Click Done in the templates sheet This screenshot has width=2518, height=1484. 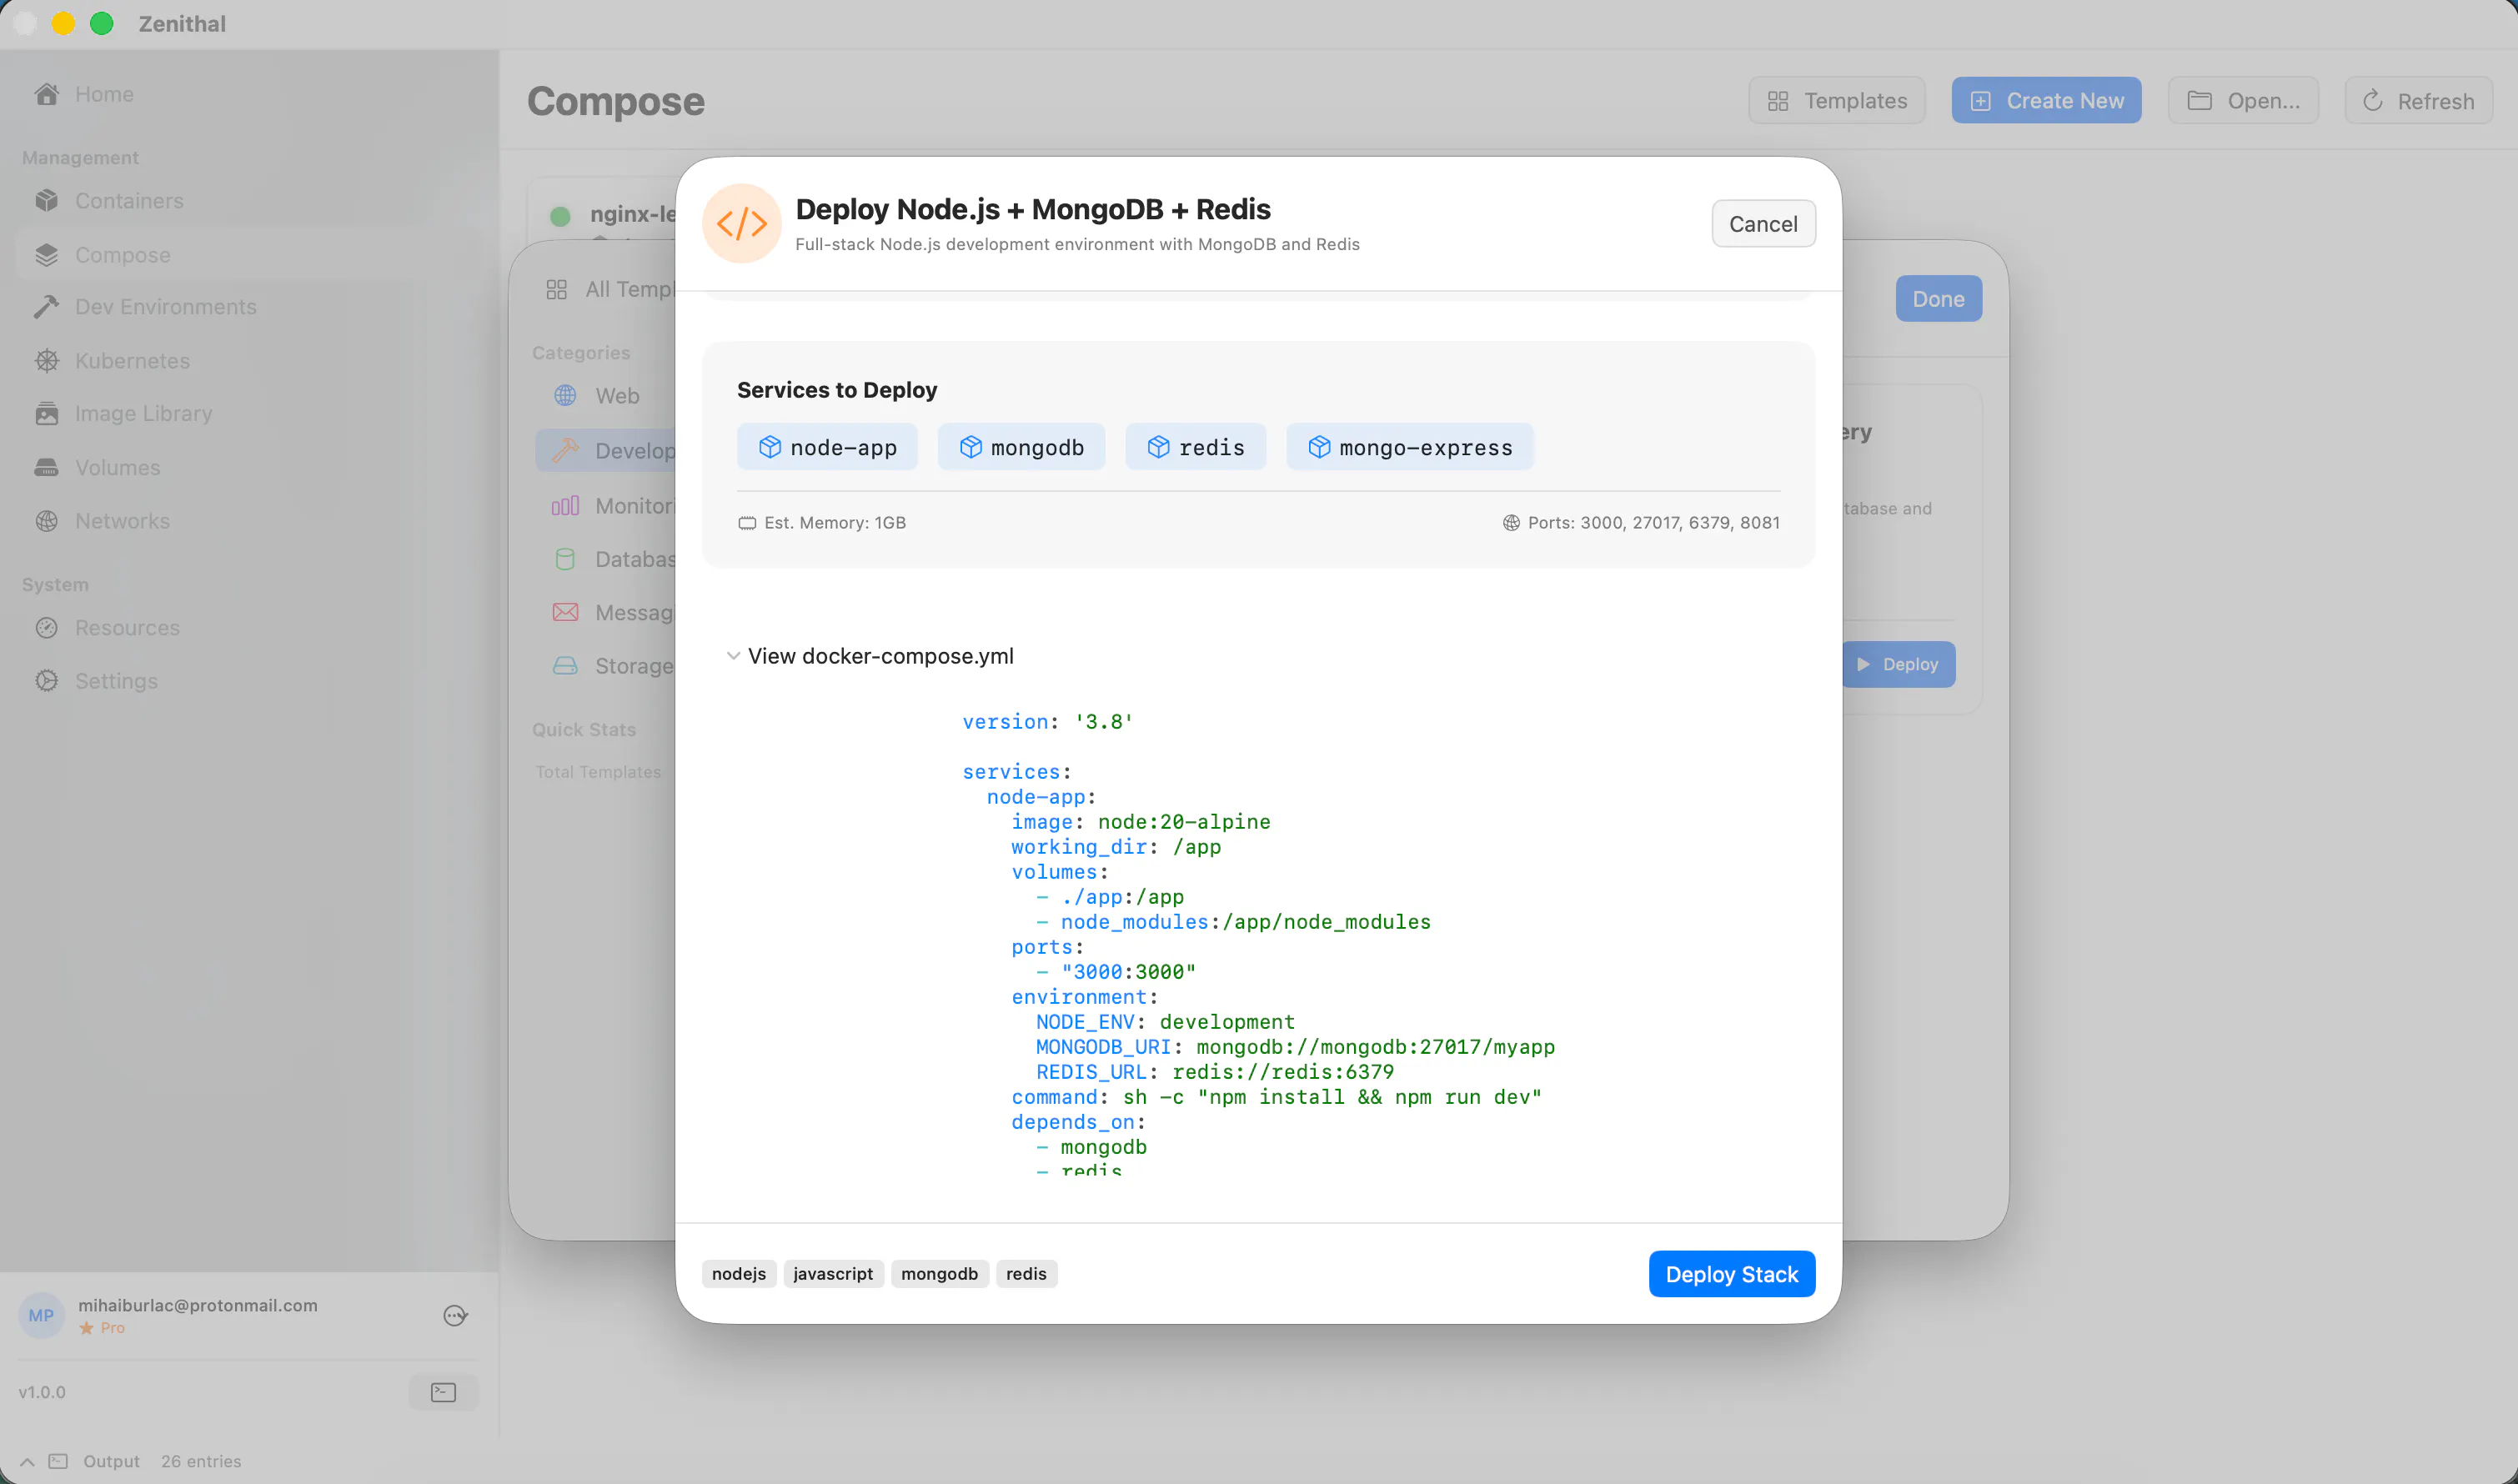1938,299
